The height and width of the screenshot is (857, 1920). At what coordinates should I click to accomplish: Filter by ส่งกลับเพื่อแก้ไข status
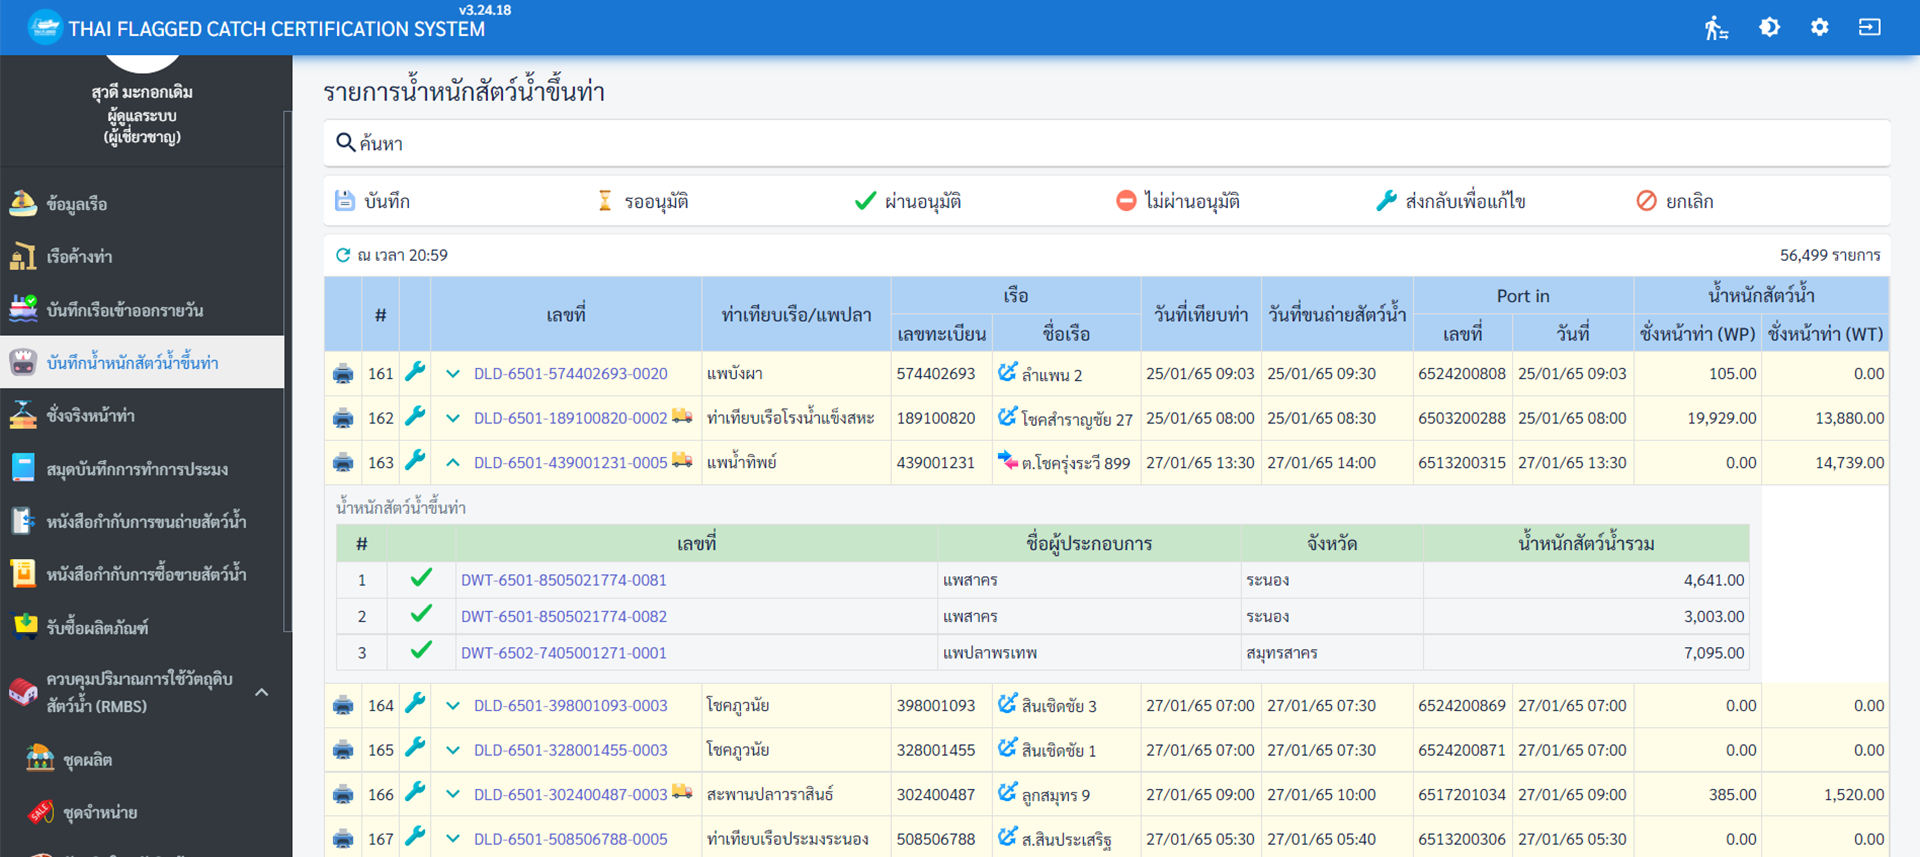pos(1451,201)
